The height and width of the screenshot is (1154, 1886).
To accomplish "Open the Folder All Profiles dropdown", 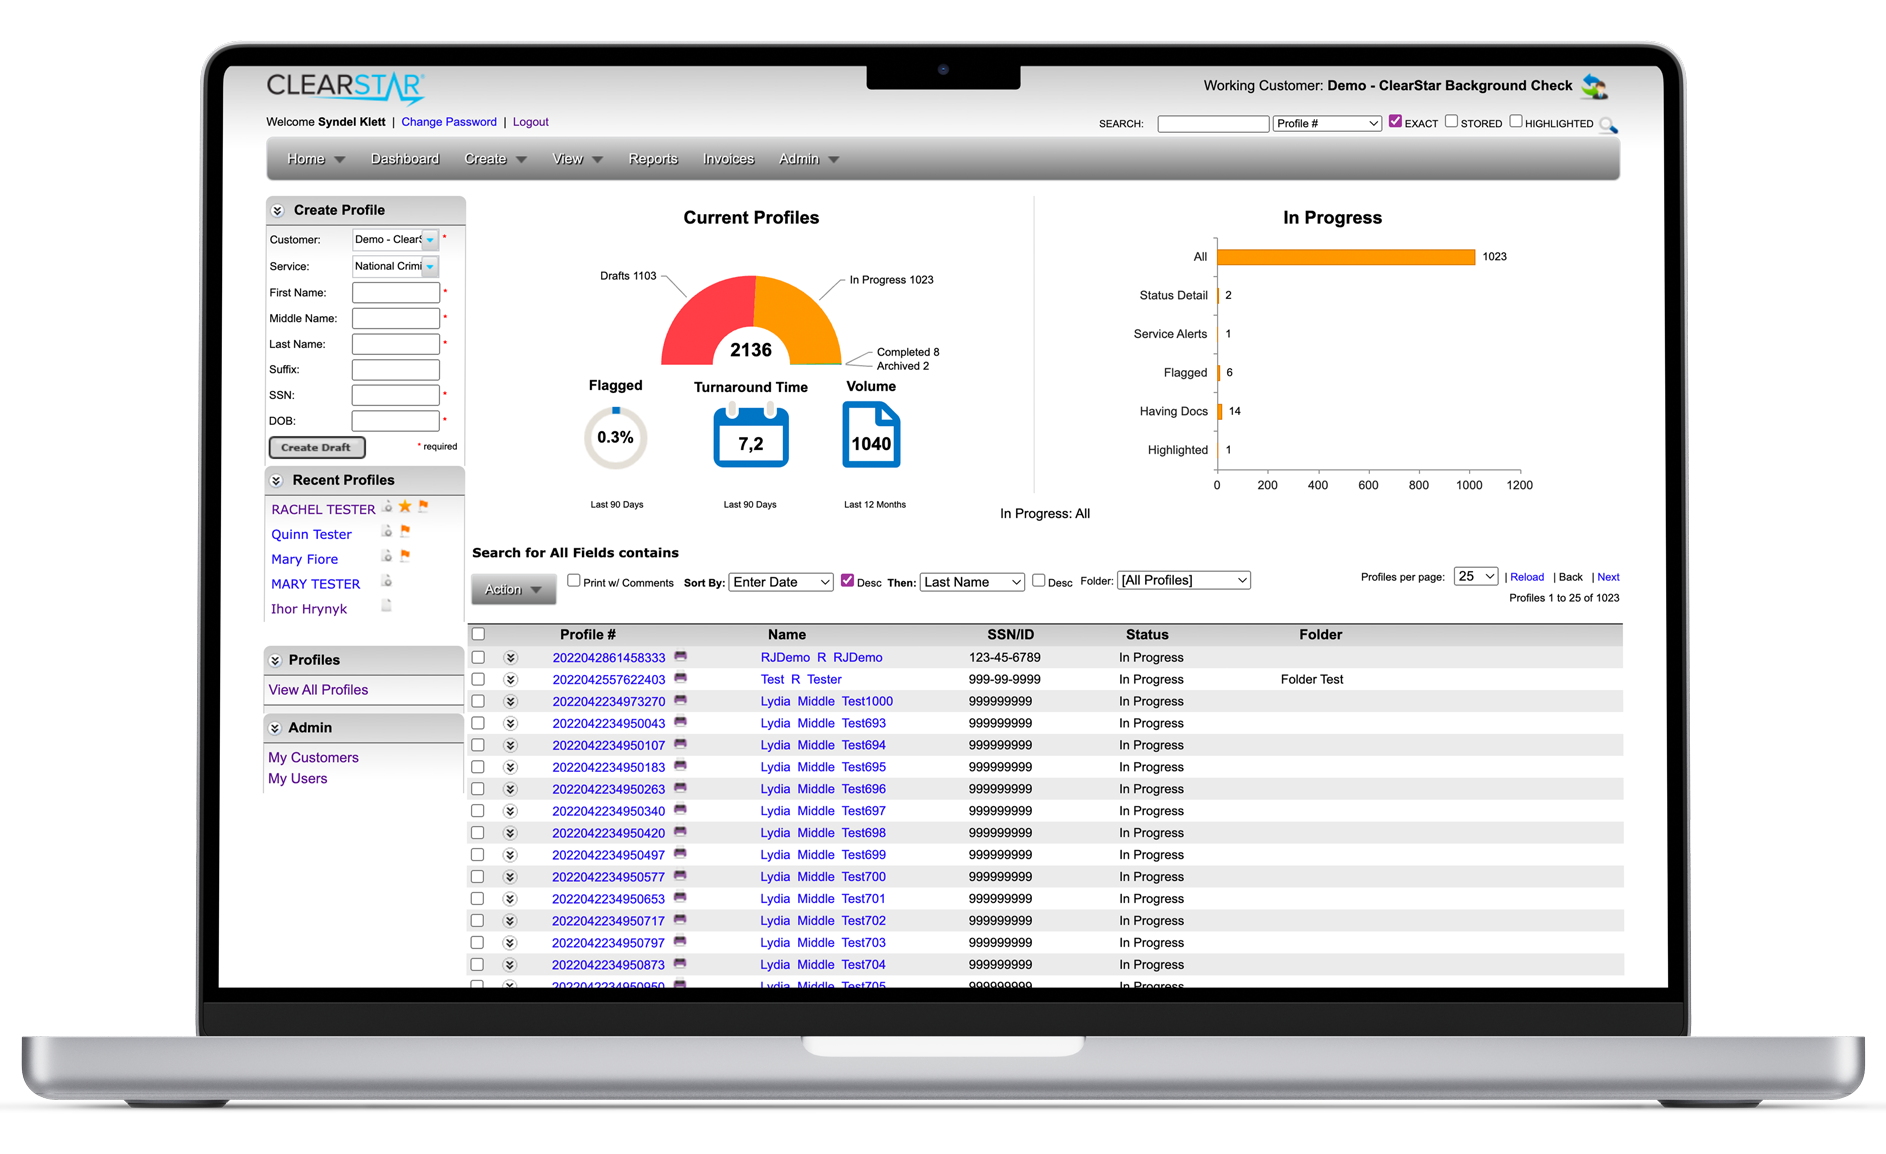I will (x=1184, y=580).
